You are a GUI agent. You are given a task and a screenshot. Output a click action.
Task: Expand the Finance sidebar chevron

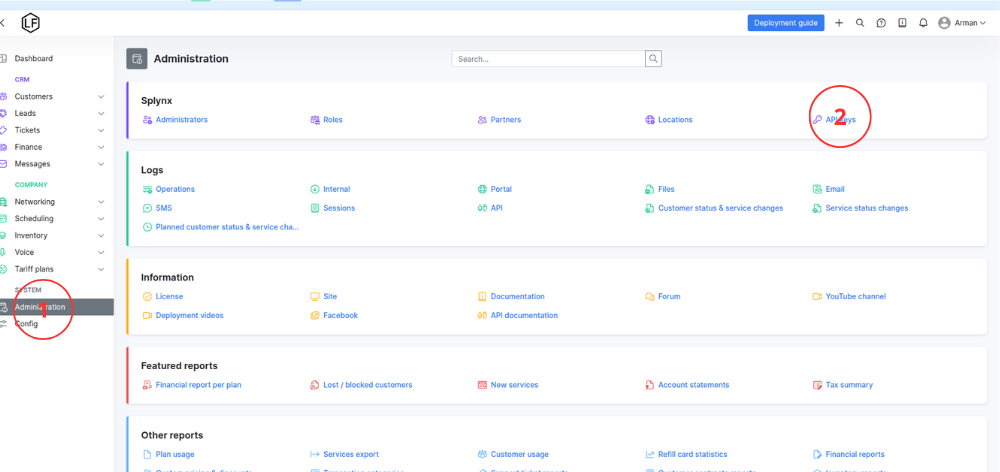tap(101, 147)
